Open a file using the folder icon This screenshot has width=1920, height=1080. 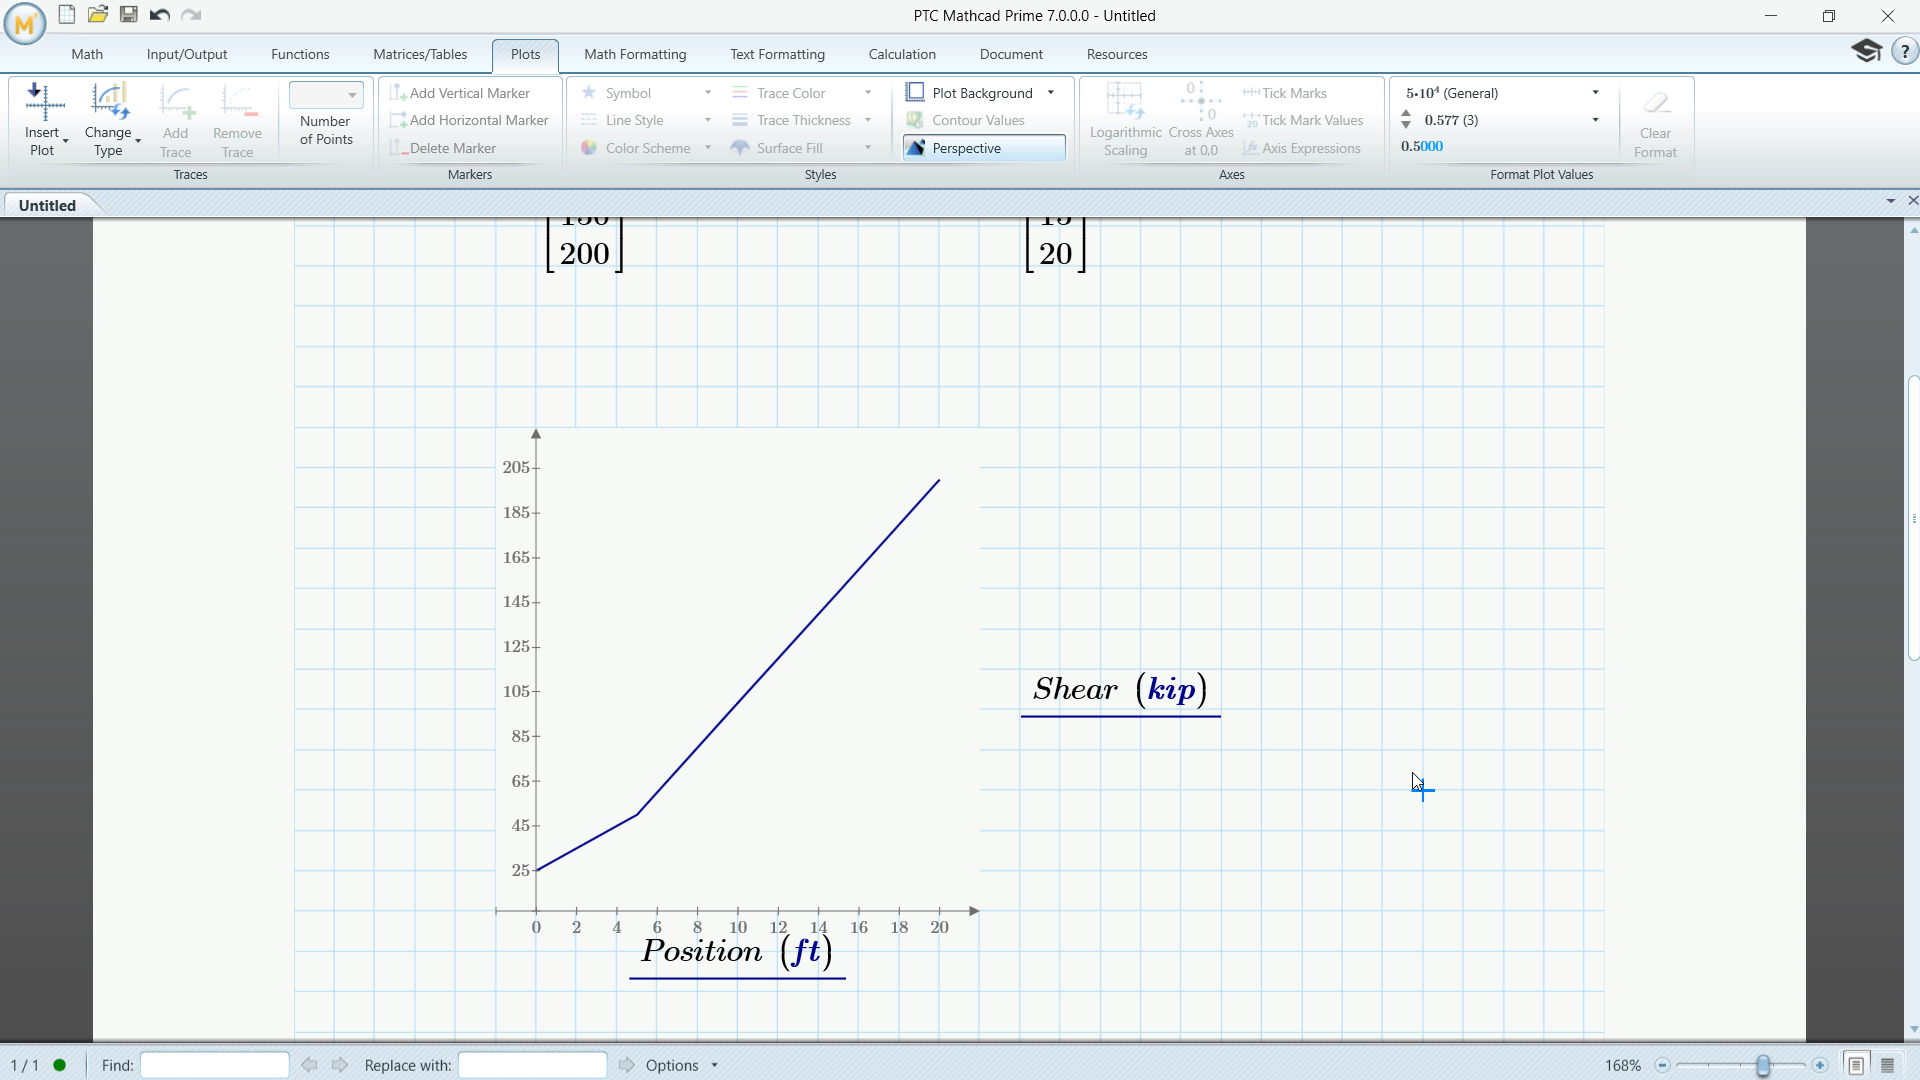(x=97, y=15)
